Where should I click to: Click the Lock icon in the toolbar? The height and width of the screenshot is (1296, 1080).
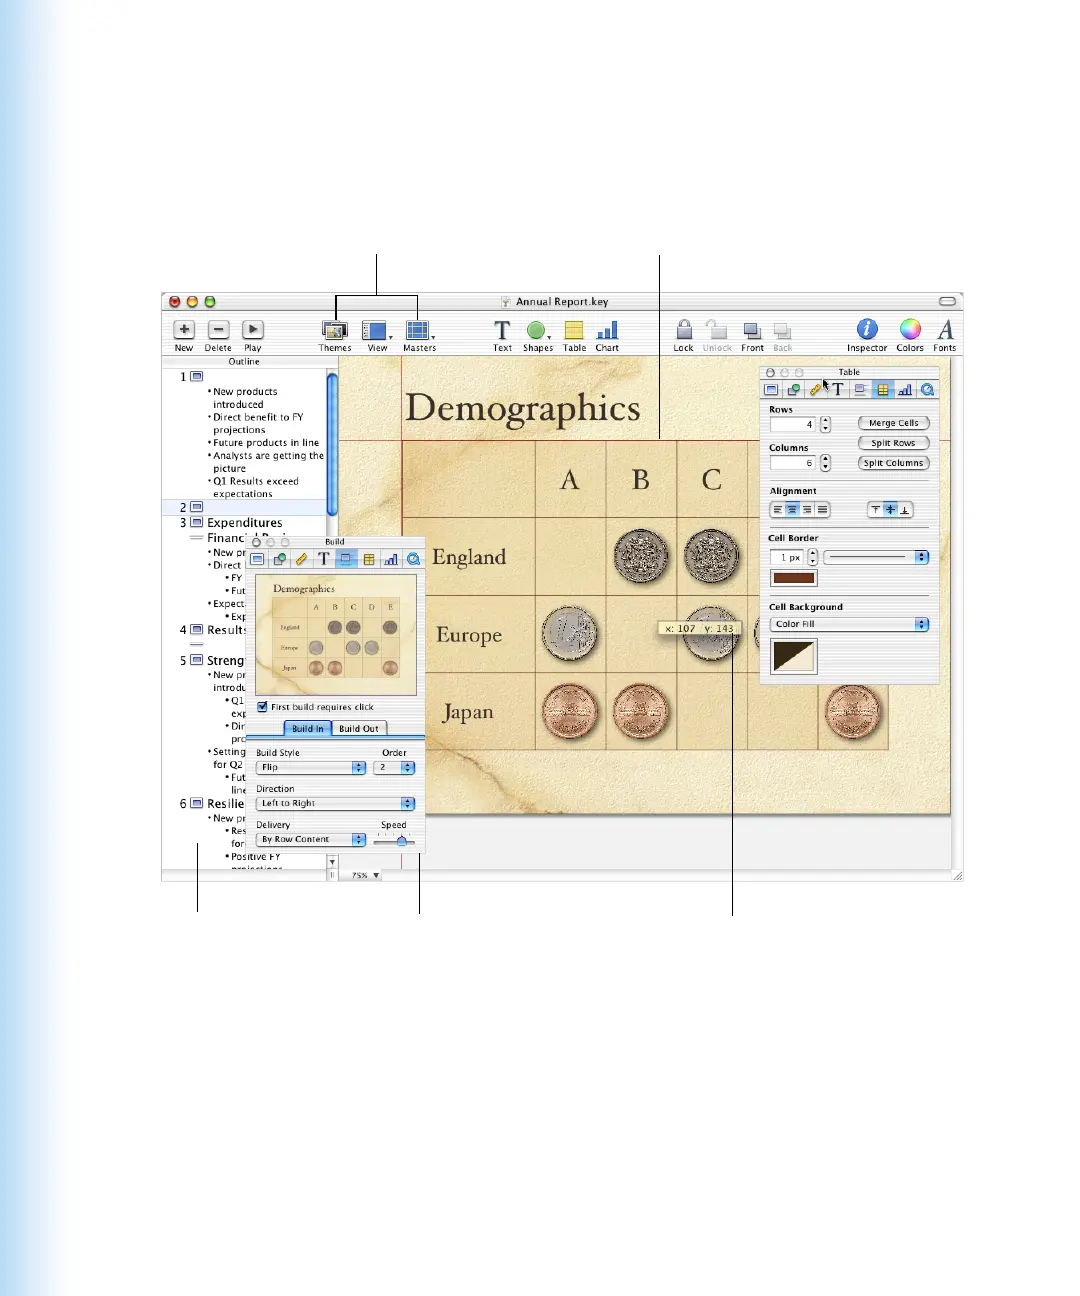(684, 330)
